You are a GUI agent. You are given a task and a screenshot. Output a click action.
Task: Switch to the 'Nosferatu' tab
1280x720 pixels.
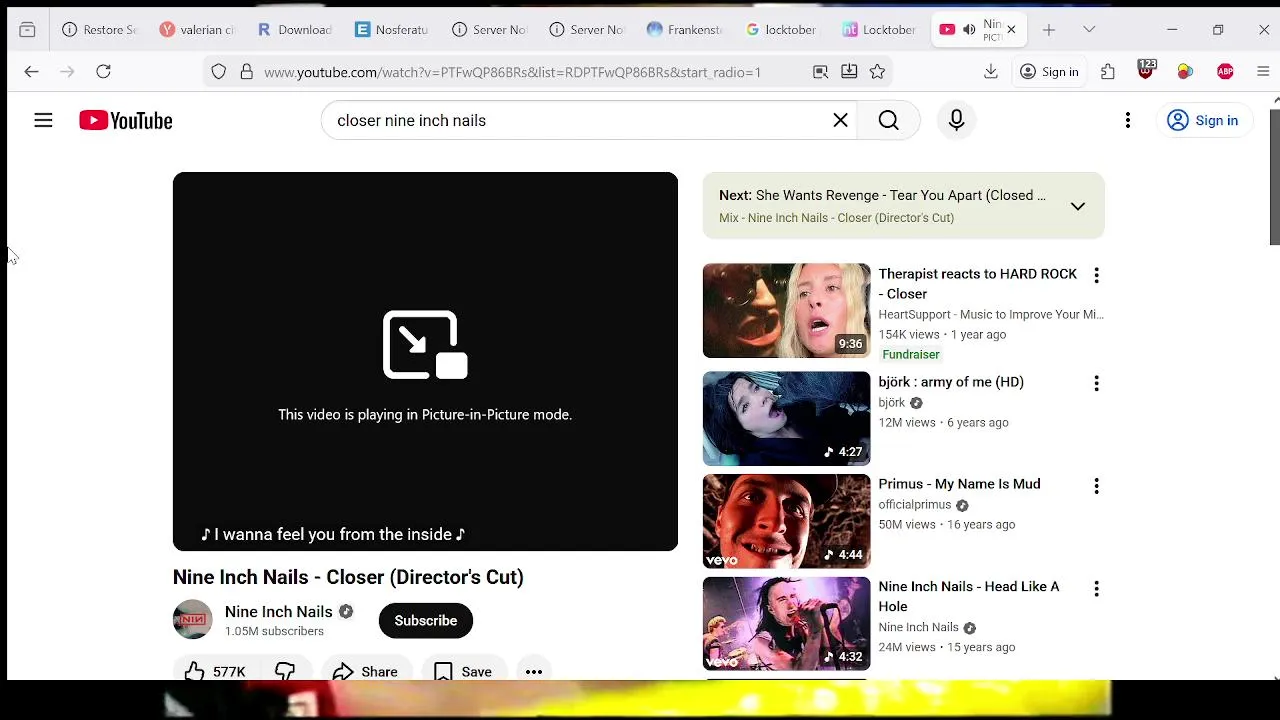pos(393,30)
